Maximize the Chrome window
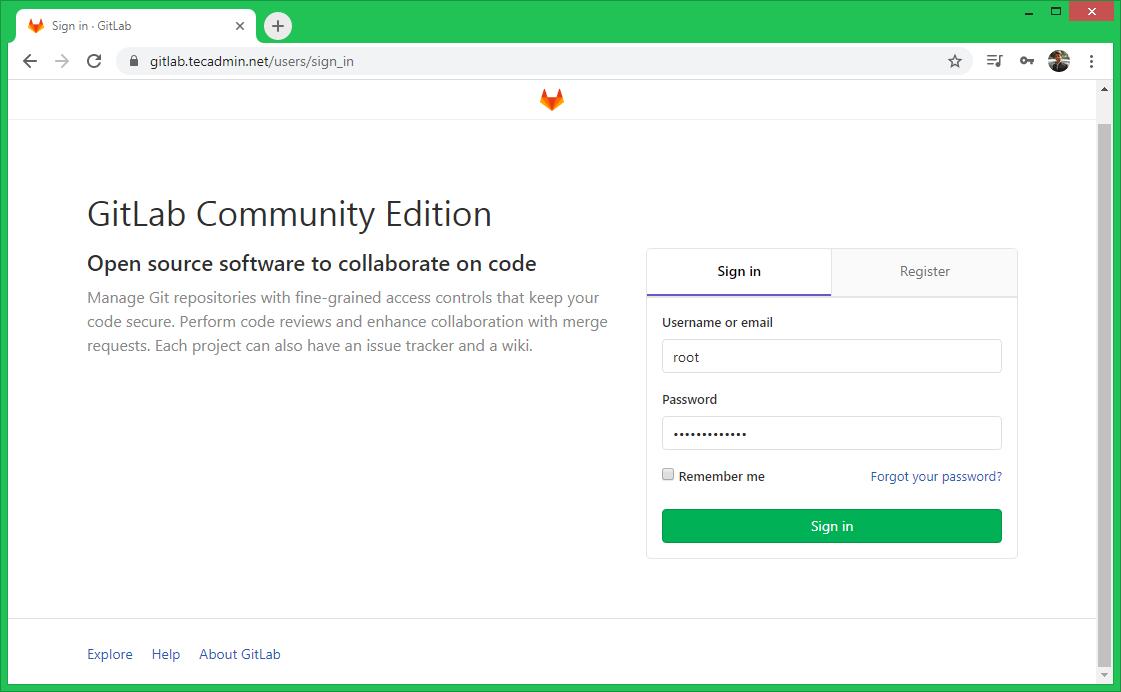The width and height of the screenshot is (1121, 692). (1055, 11)
